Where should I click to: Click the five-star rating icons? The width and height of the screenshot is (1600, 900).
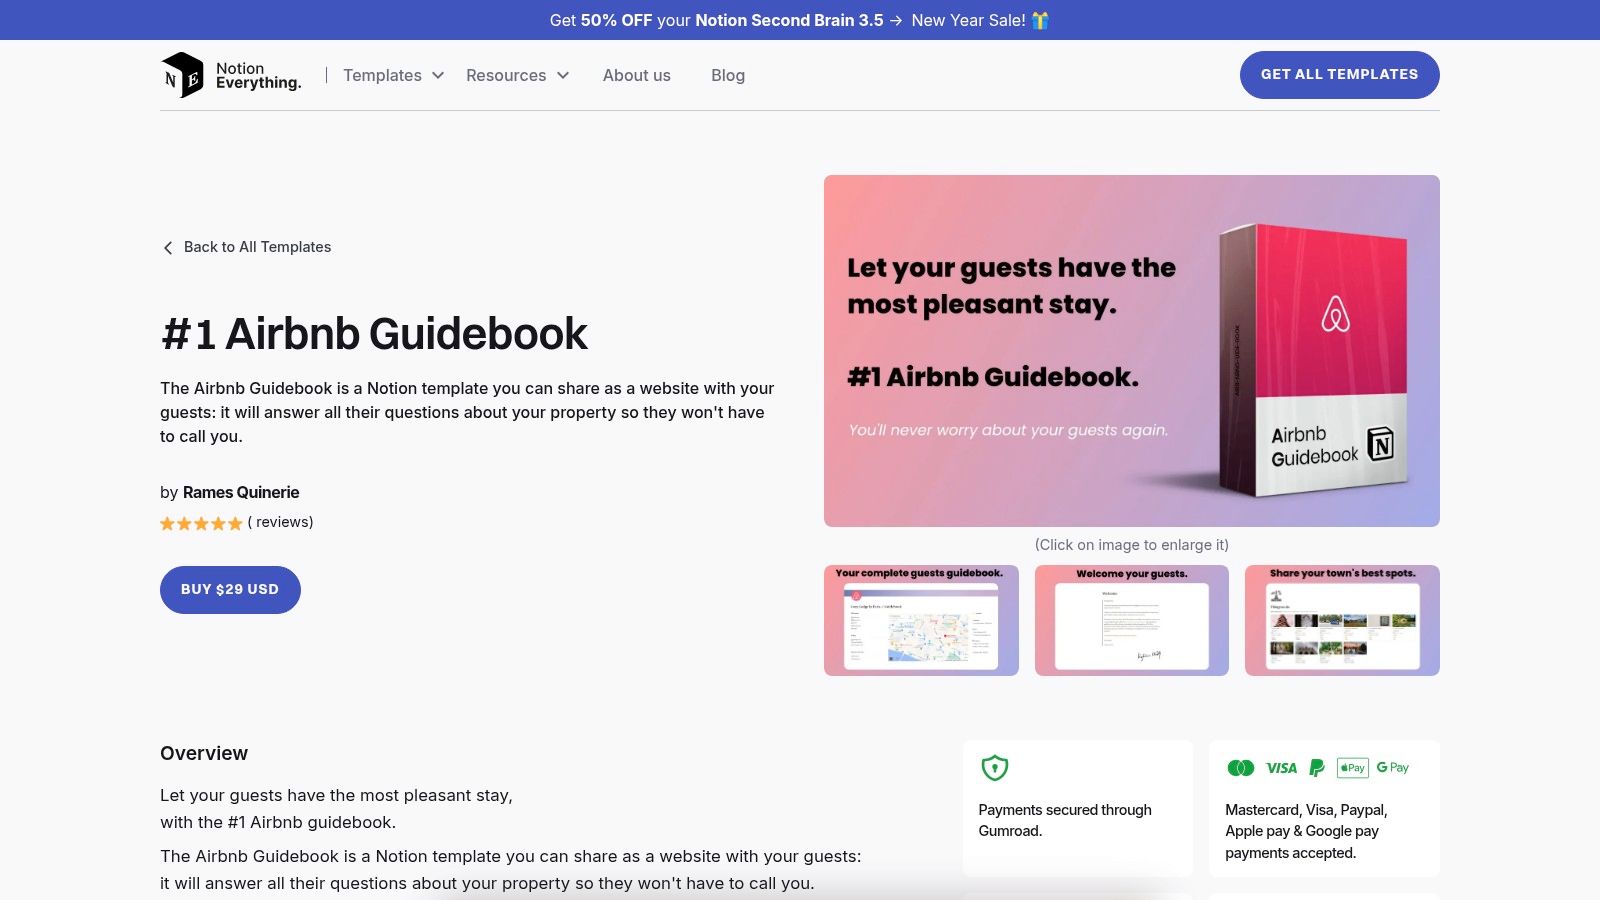click(x=201, y=523)
